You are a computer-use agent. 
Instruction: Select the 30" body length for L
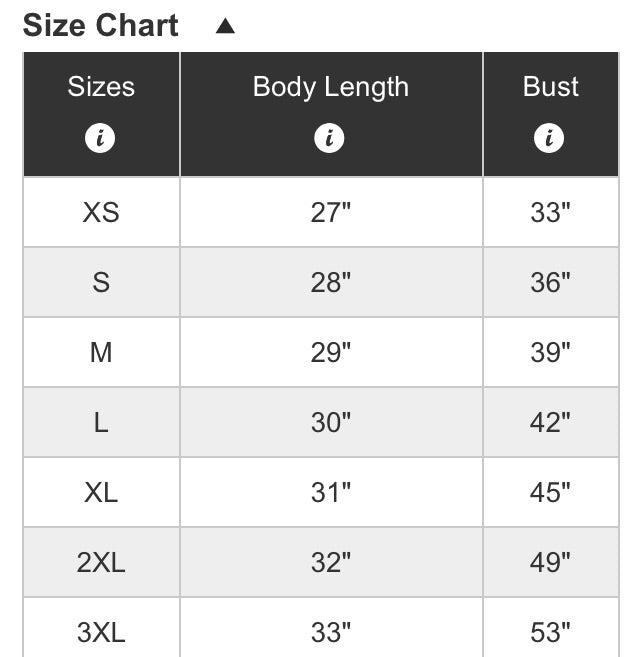point(331,422)
